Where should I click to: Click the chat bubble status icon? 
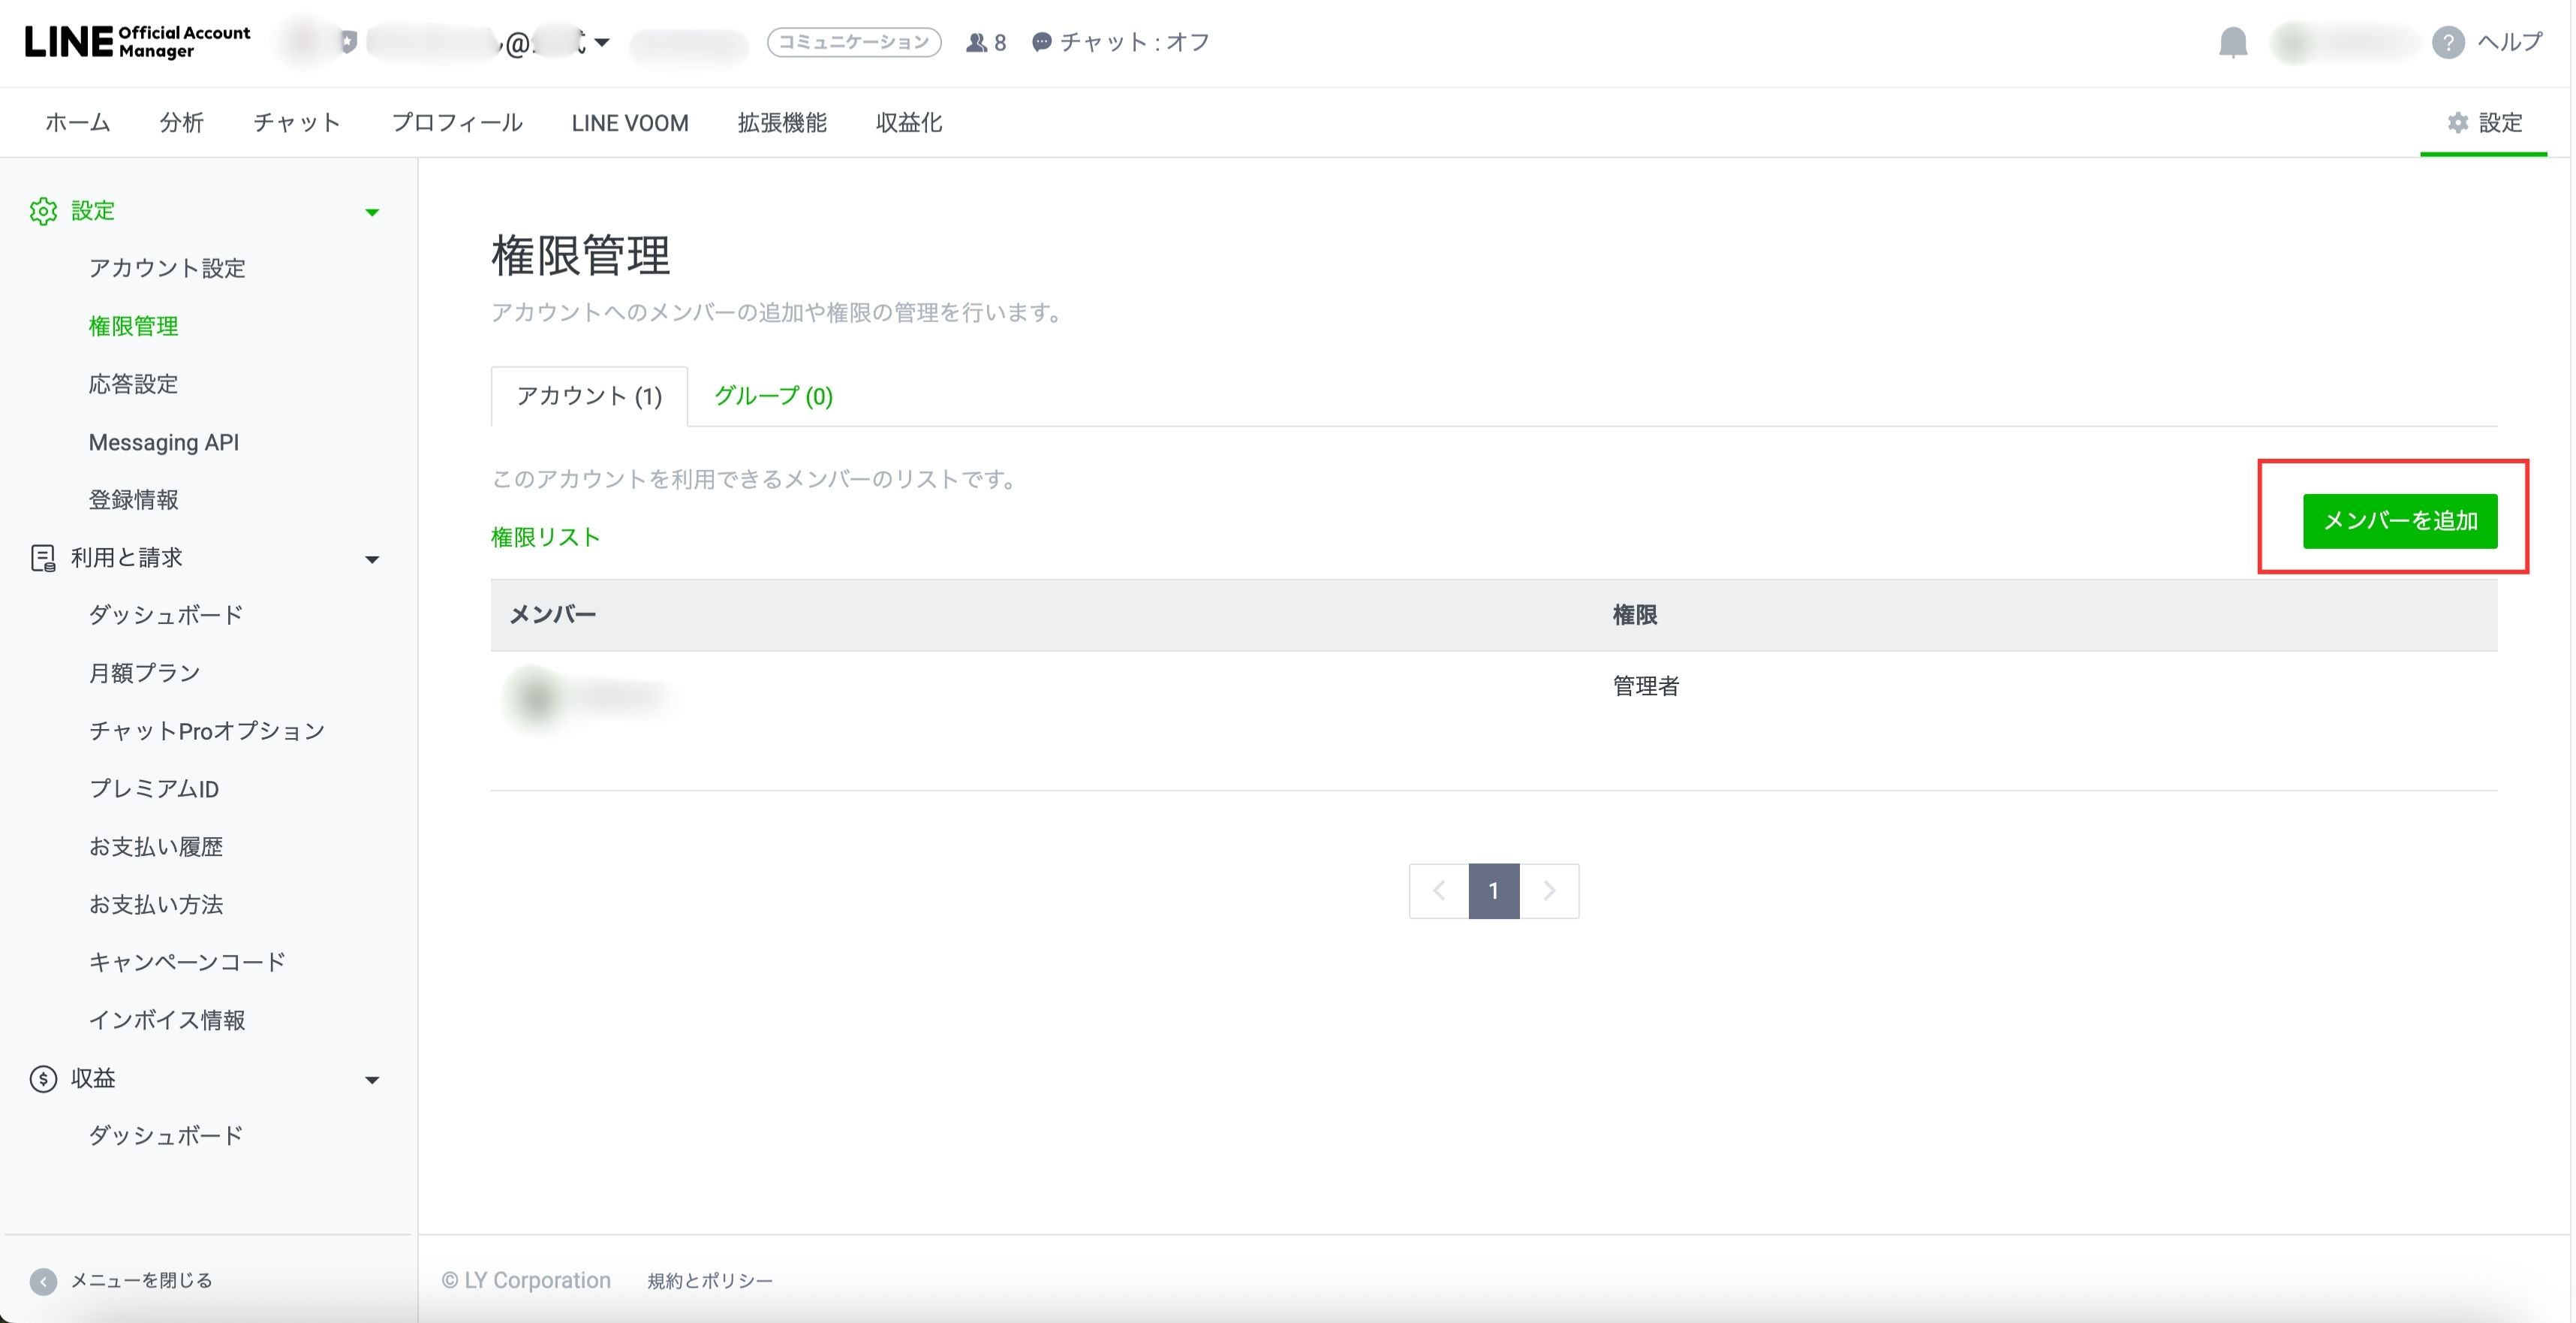(1041, 43)
